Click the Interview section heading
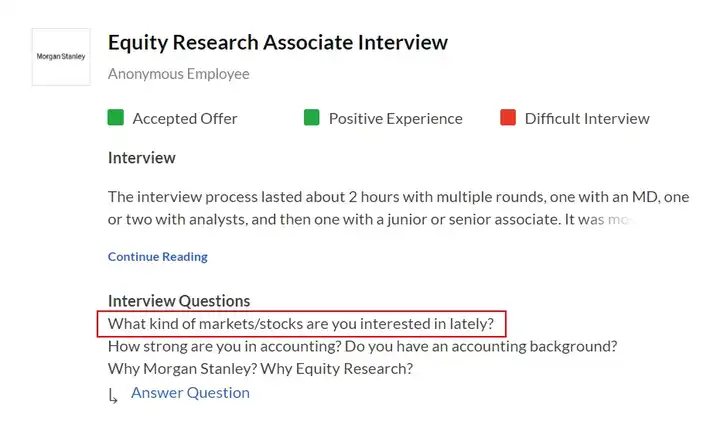 pos(141,158)
